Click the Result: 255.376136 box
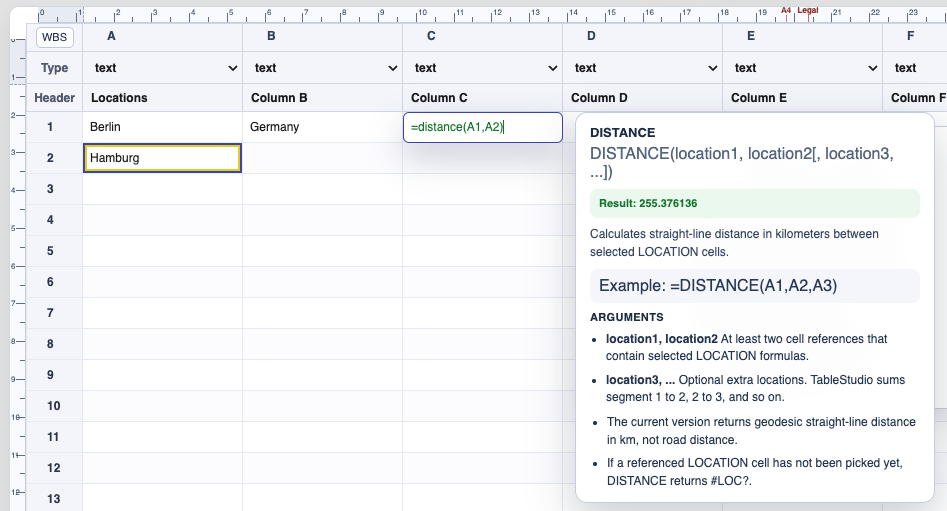 pos(755,204)
